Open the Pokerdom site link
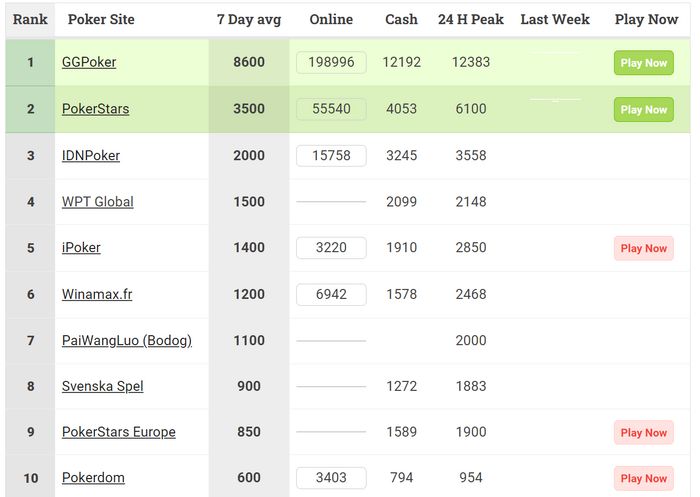700x497 pixels. coord(93,478)
